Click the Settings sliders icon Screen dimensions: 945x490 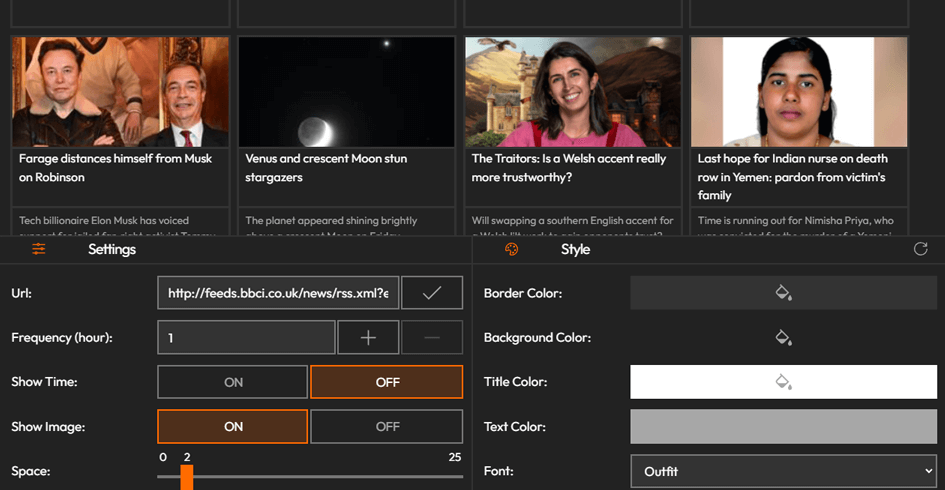click(39, 249)
